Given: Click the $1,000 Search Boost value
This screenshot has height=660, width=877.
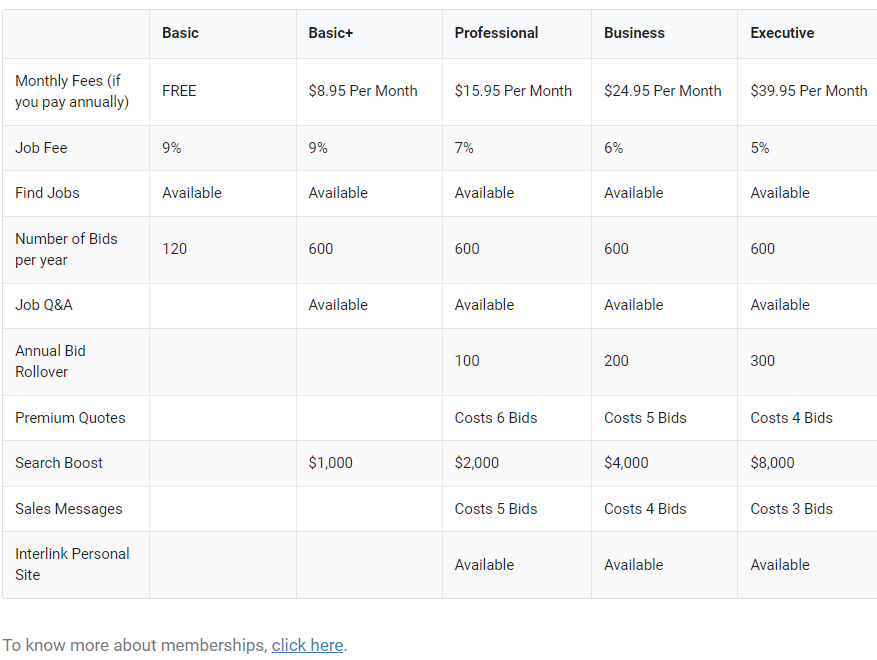Looking at the screenshot, I should pyautogui.click(x=330, y=463).
